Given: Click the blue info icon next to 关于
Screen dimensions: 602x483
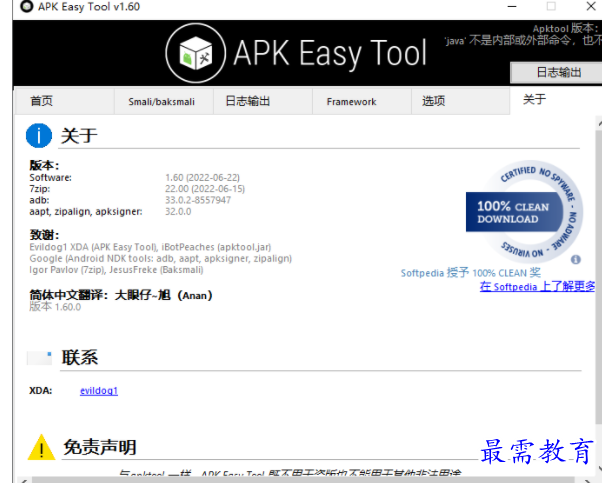Looking at the screenshot, I should tap(39, 136).
